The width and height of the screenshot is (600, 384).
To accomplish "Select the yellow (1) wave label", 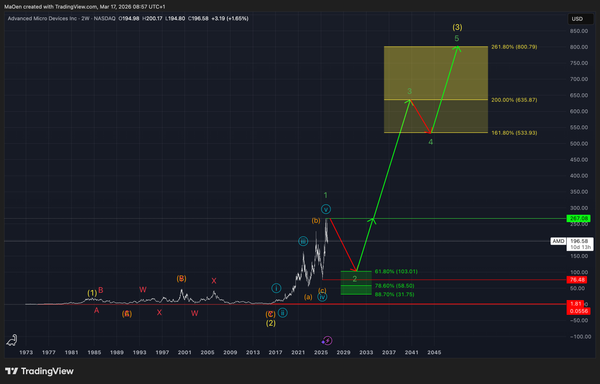I will pyautogui.click(x=92, y=293).
